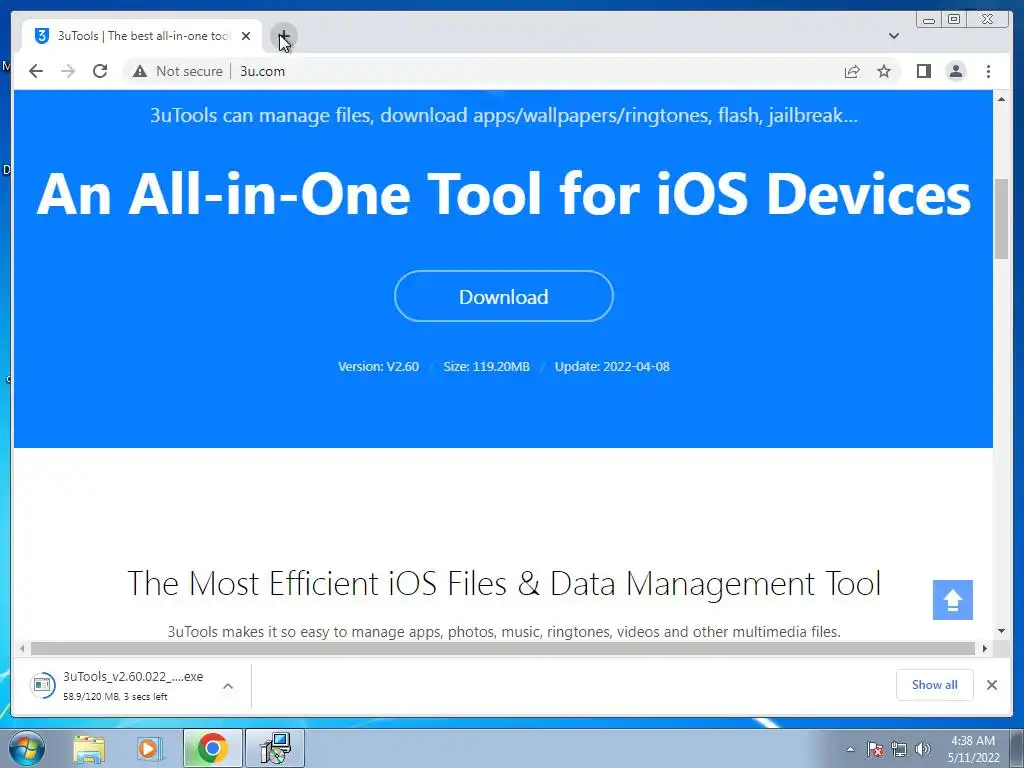Open a new tab with the plus button
This screenshot has height=768, width=1024.
coord(283,36)
